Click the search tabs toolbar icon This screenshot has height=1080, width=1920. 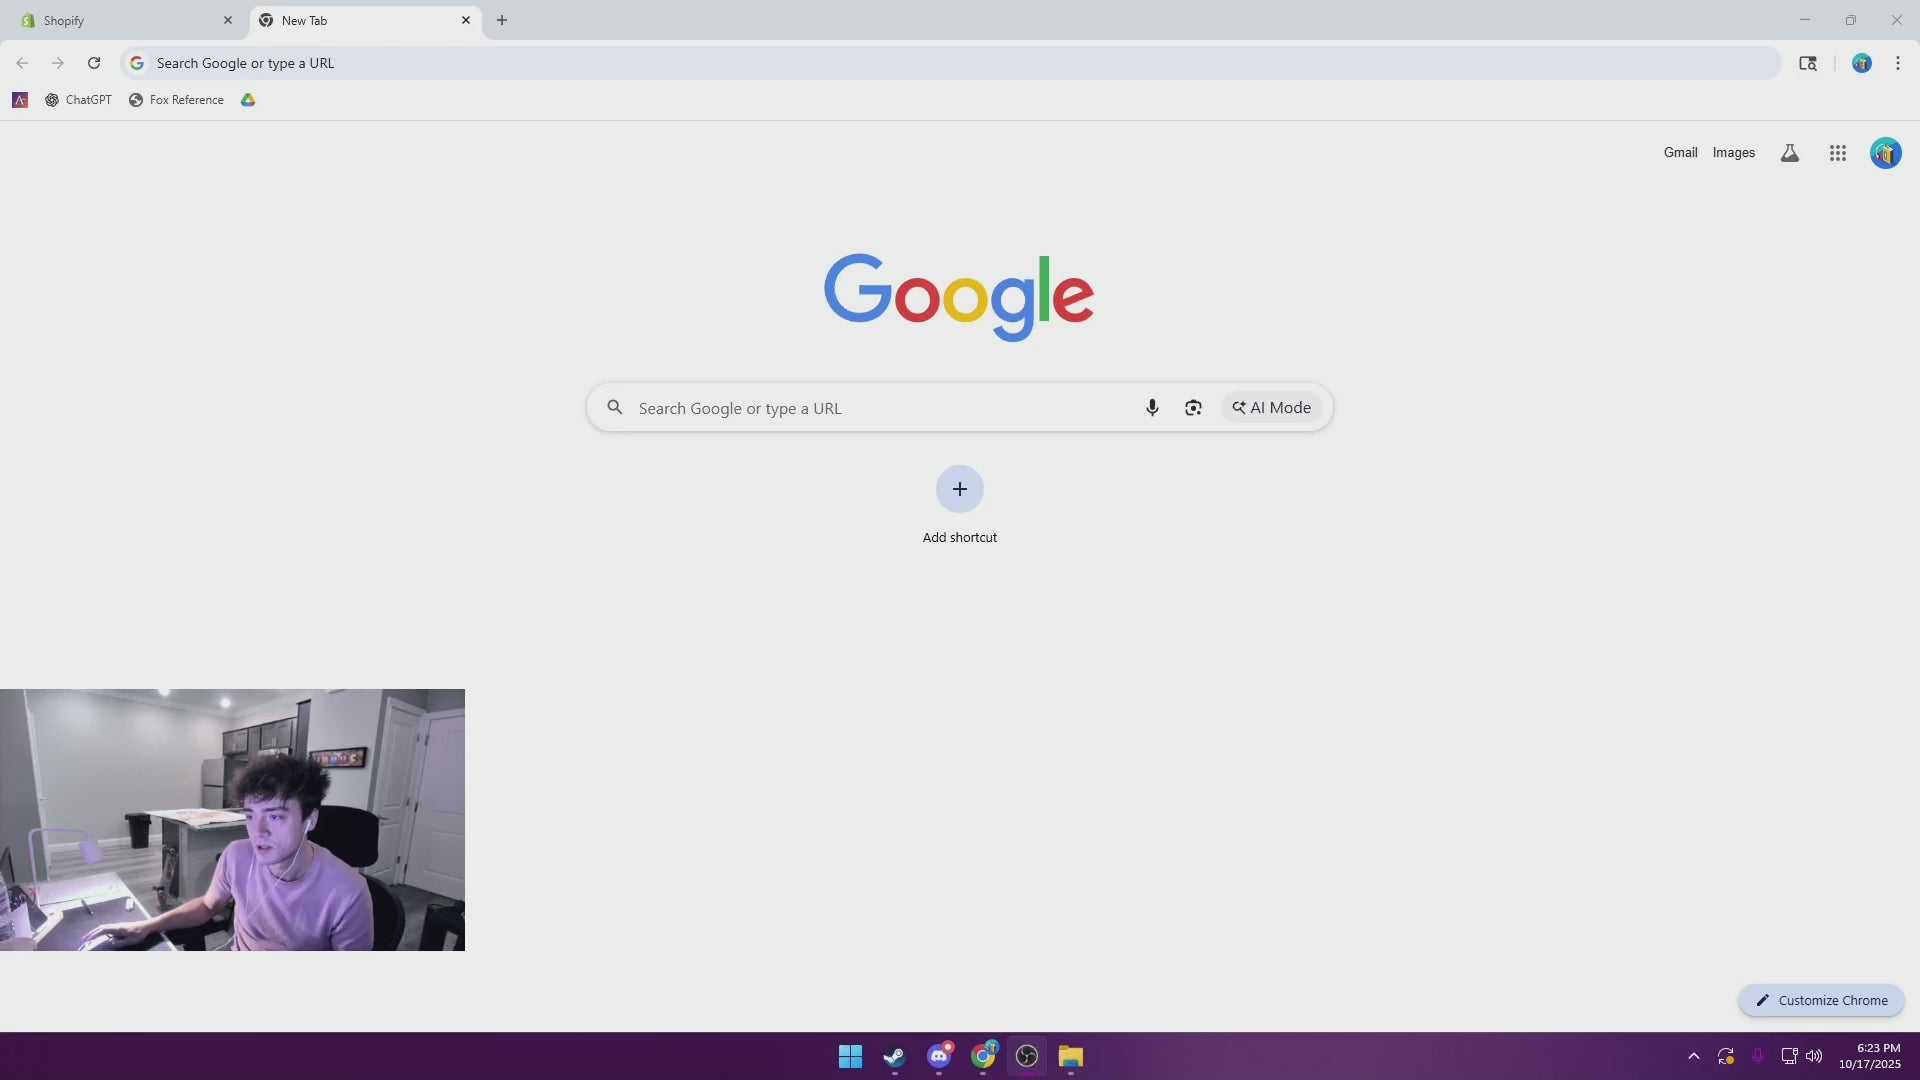click(1808, 63)
